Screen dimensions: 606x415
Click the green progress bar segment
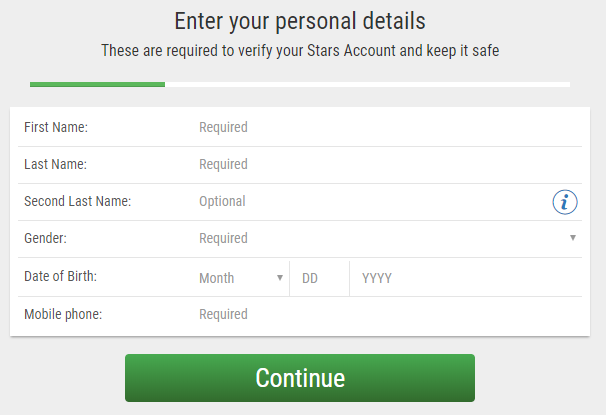tap(97, 84)
